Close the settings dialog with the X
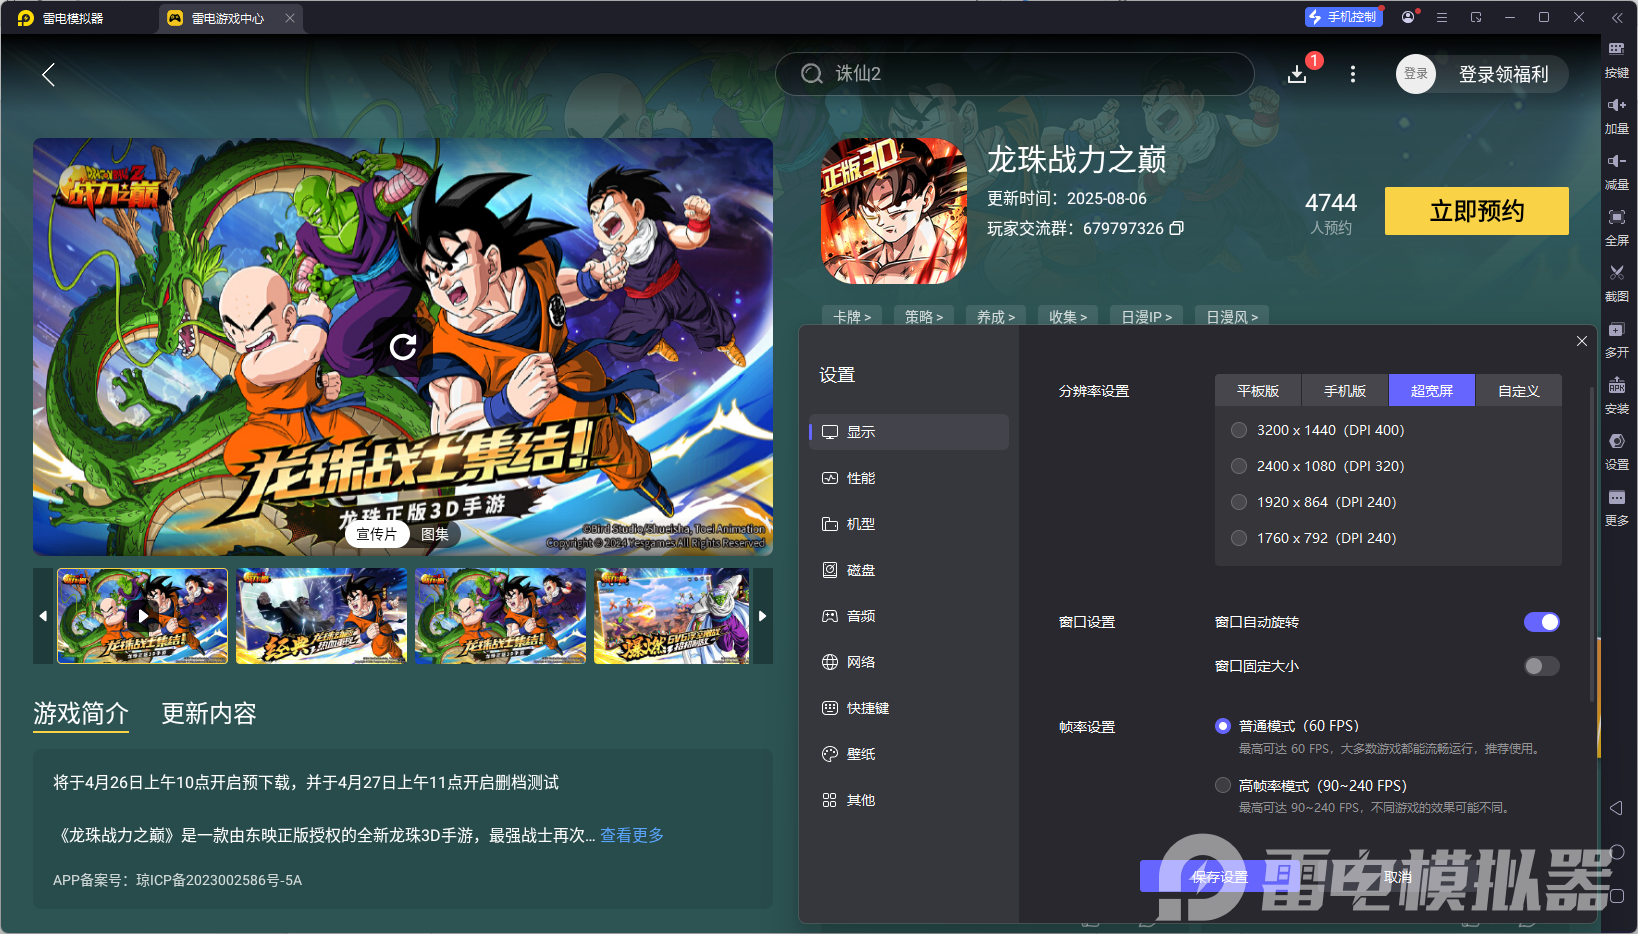This screenshot has height=934, width=1638. [x=1582, y=341]
